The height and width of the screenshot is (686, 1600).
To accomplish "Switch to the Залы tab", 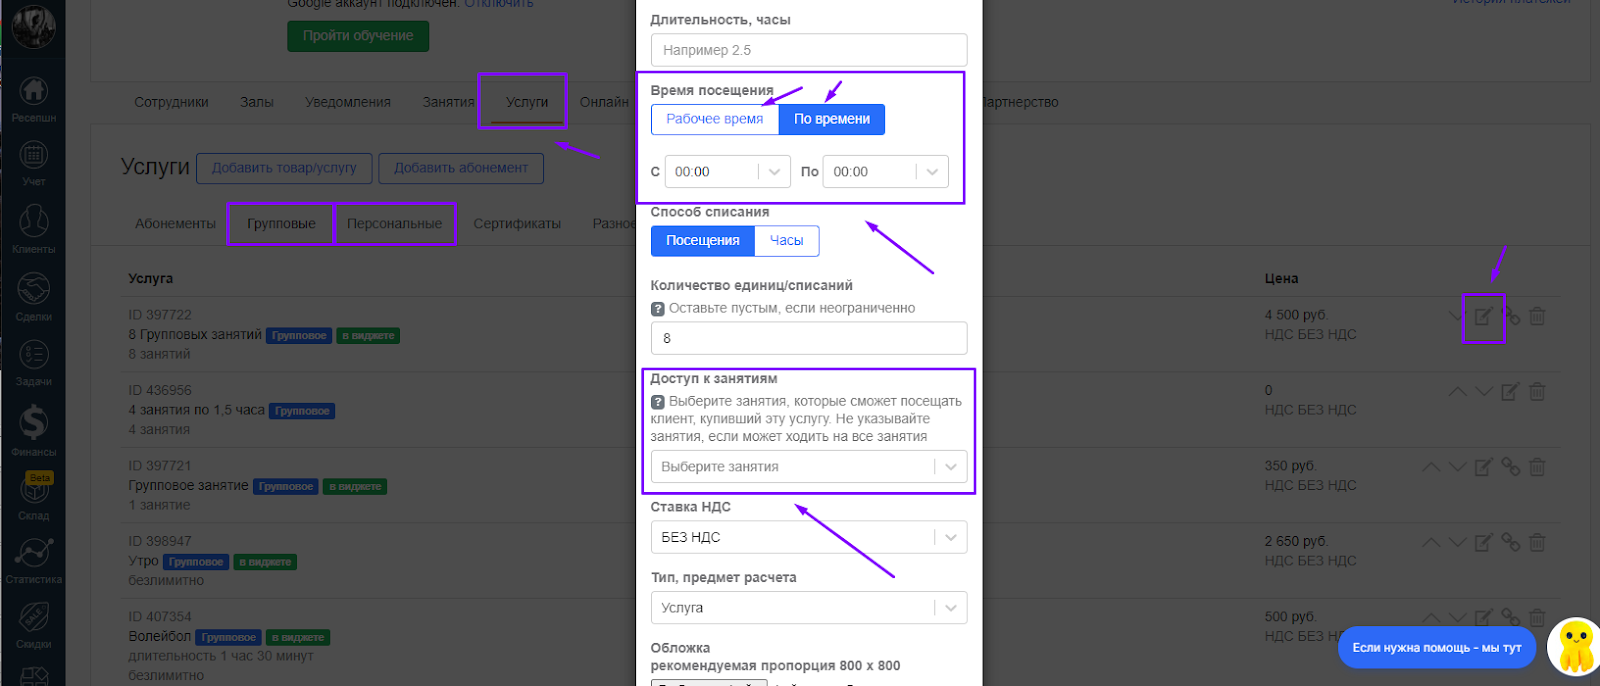I will pyautogui.click(x=257, y=102).
